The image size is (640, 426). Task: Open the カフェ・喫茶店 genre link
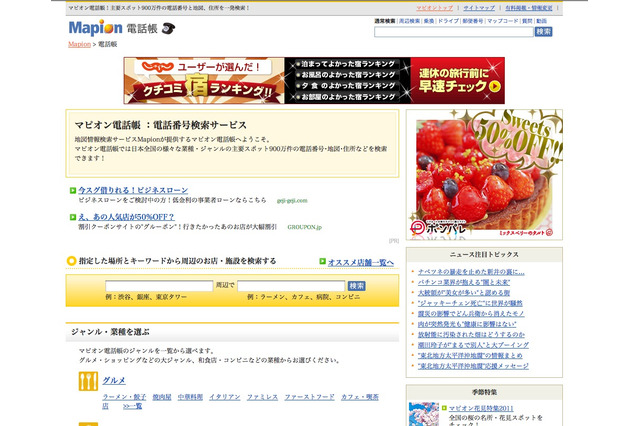pyautogui.click(x=360, y=397)
